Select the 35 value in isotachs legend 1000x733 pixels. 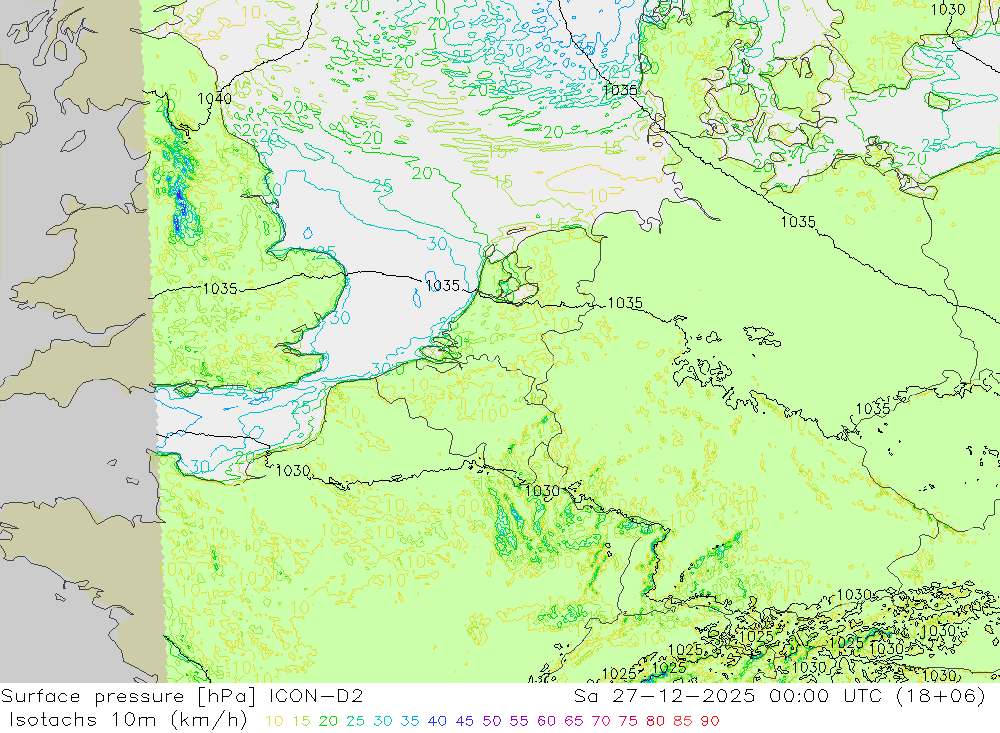coord(410,721)
